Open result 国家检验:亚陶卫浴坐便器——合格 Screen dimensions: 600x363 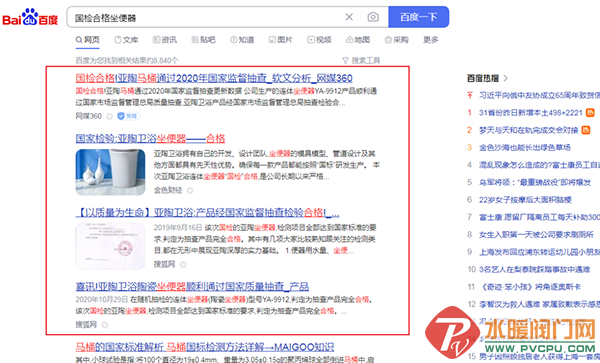click(x=150, y=138)
